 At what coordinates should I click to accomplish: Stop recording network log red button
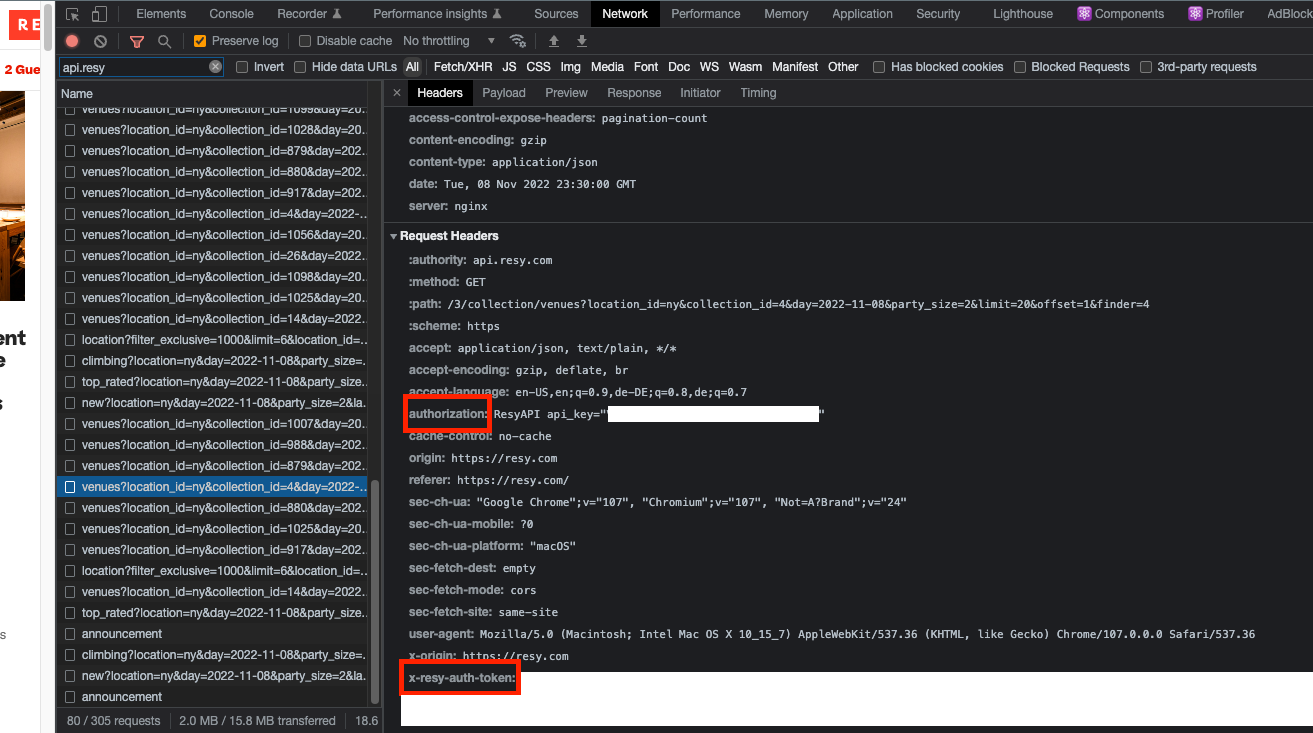click(72, 41)
